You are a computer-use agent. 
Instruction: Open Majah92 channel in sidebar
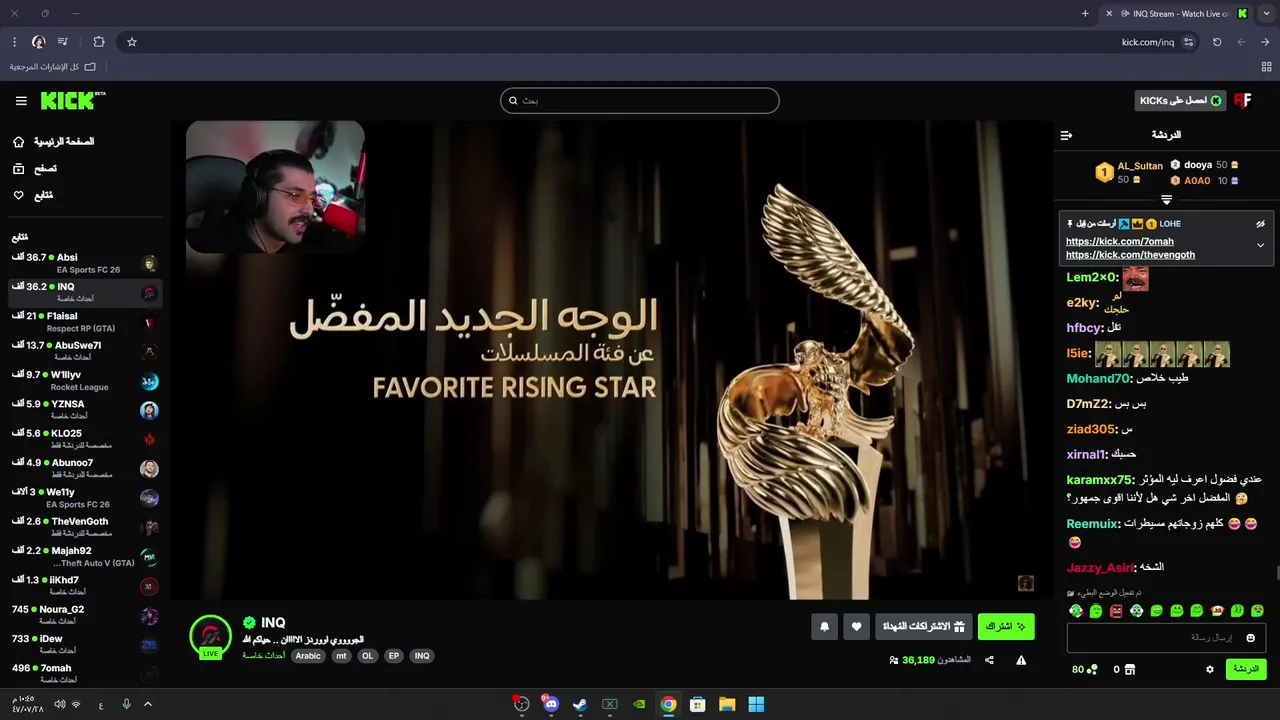point(85,557)
